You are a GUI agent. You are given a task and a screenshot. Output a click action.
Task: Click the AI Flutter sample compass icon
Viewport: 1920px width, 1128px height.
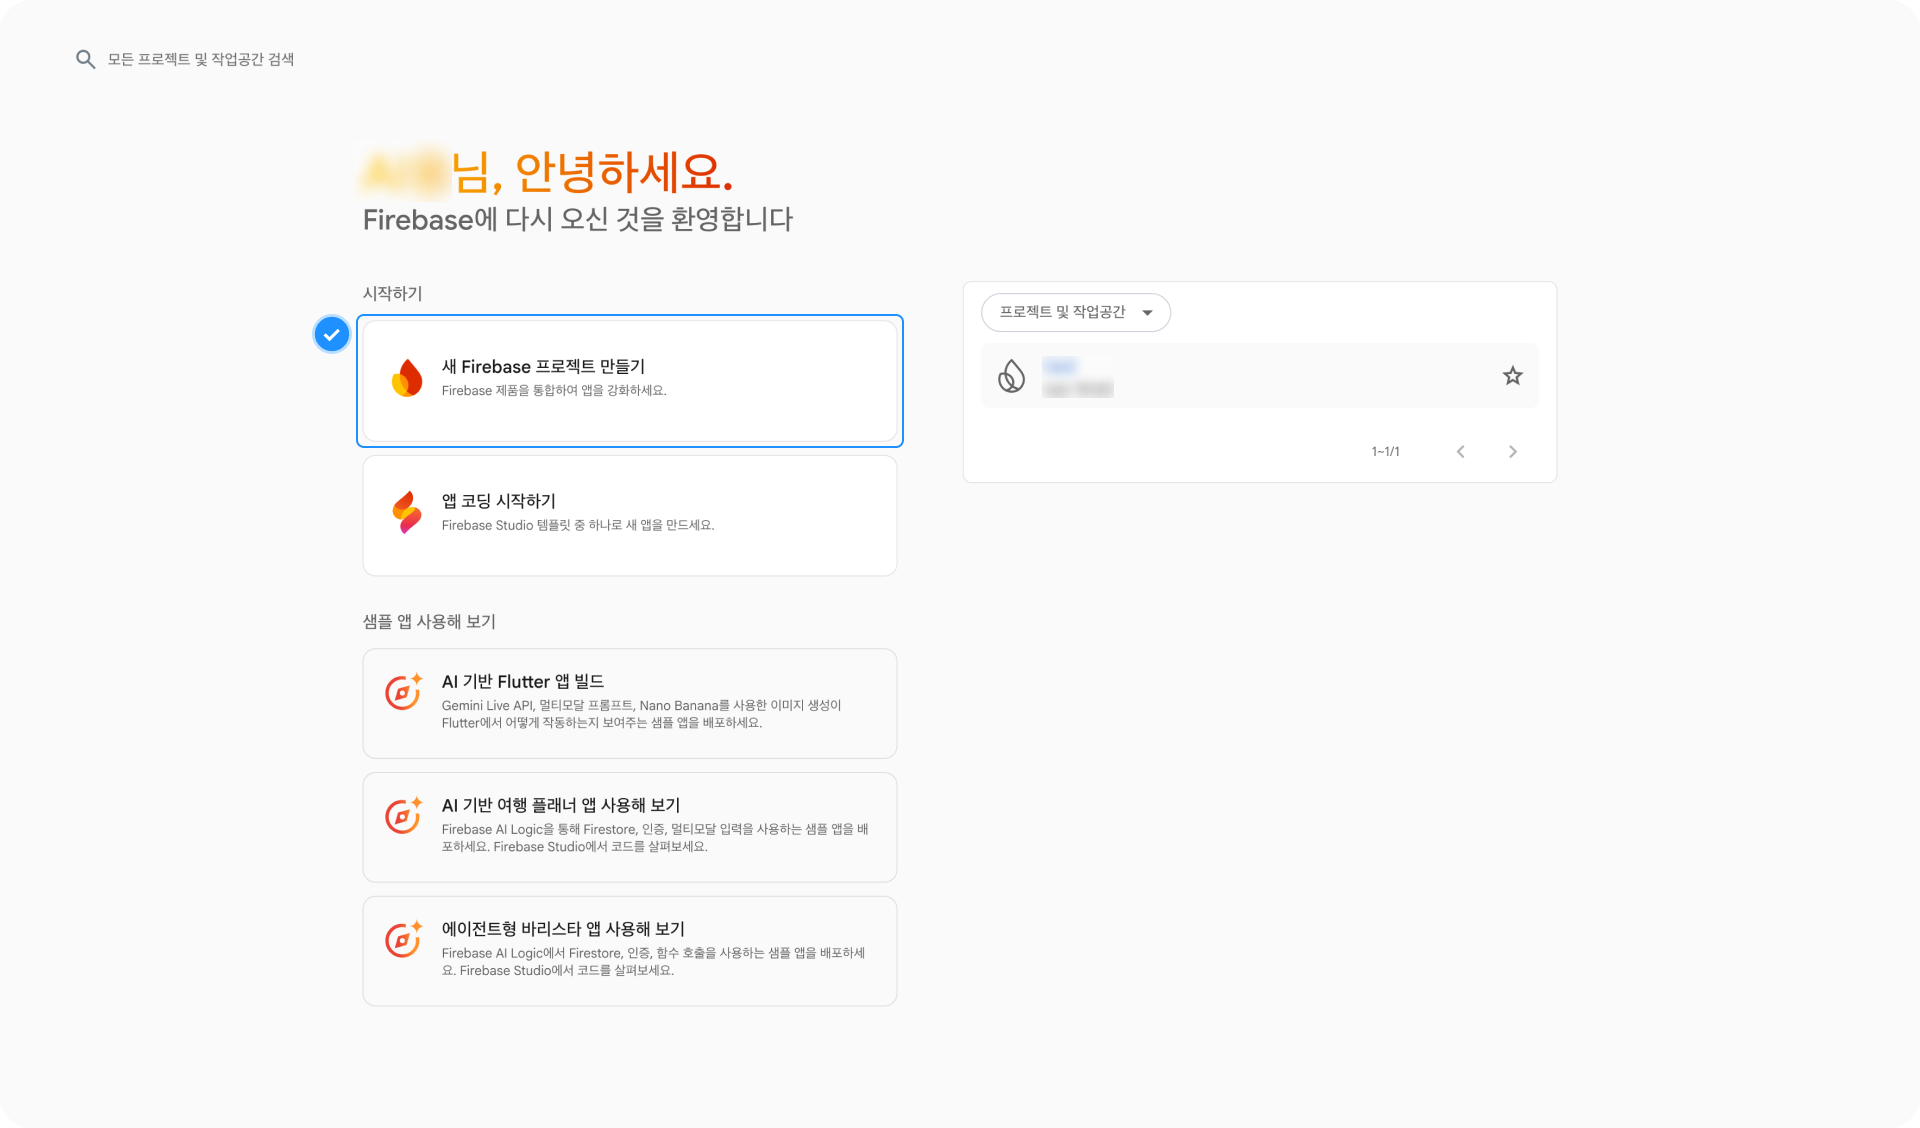(404, 691)
